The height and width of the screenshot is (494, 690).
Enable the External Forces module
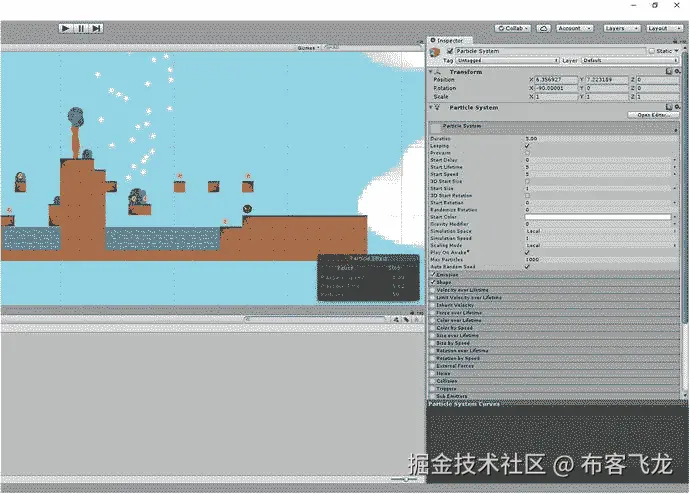(x=433, y=366)
